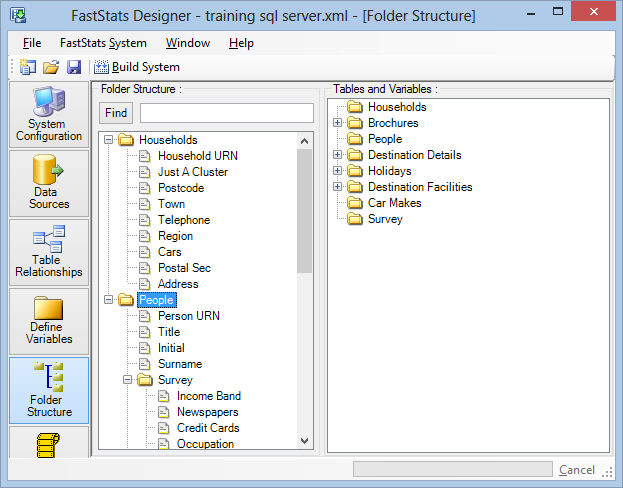Image resolution: width=623 pixels, height=488 pixels.
Task: Click the FastStats application icon in title bar
Action: coord(18,15)
